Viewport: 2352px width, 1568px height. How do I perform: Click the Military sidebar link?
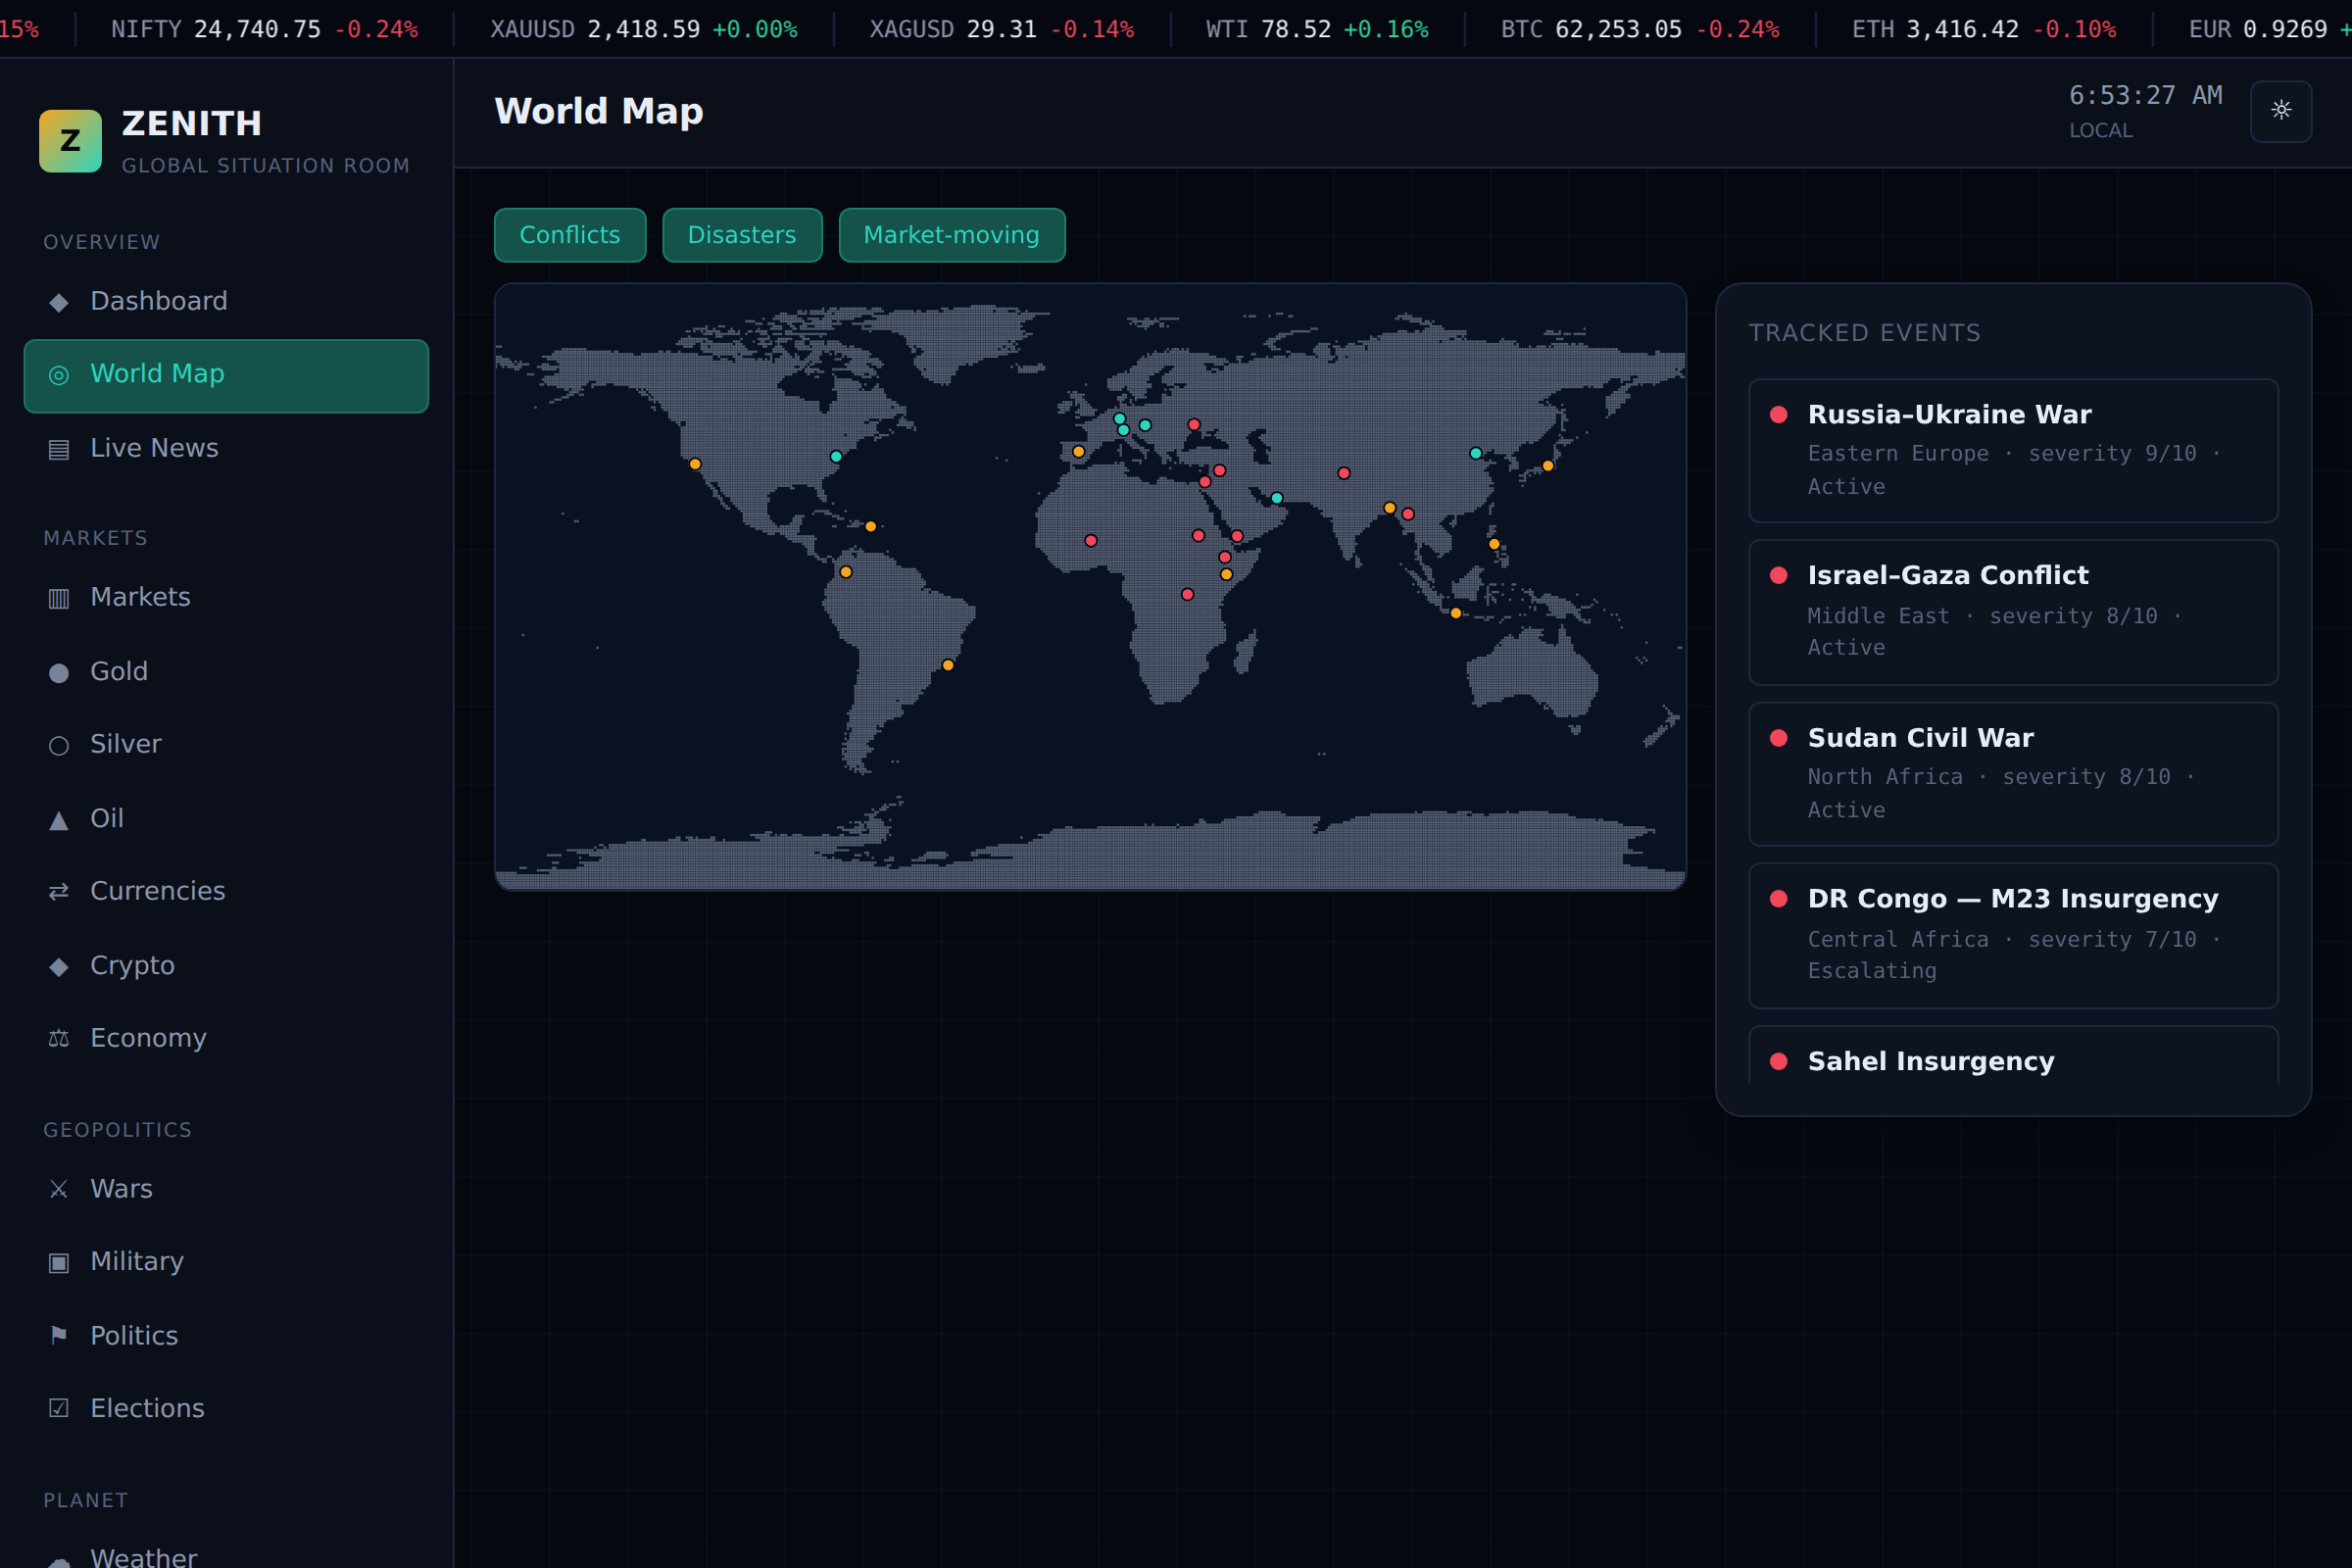point(226,1262)
